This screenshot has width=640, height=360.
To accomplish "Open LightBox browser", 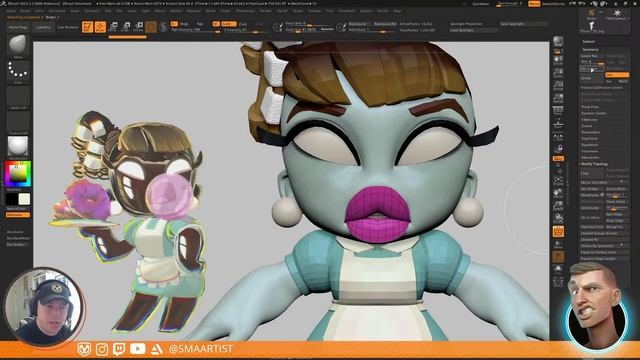I will click(43, 27).
